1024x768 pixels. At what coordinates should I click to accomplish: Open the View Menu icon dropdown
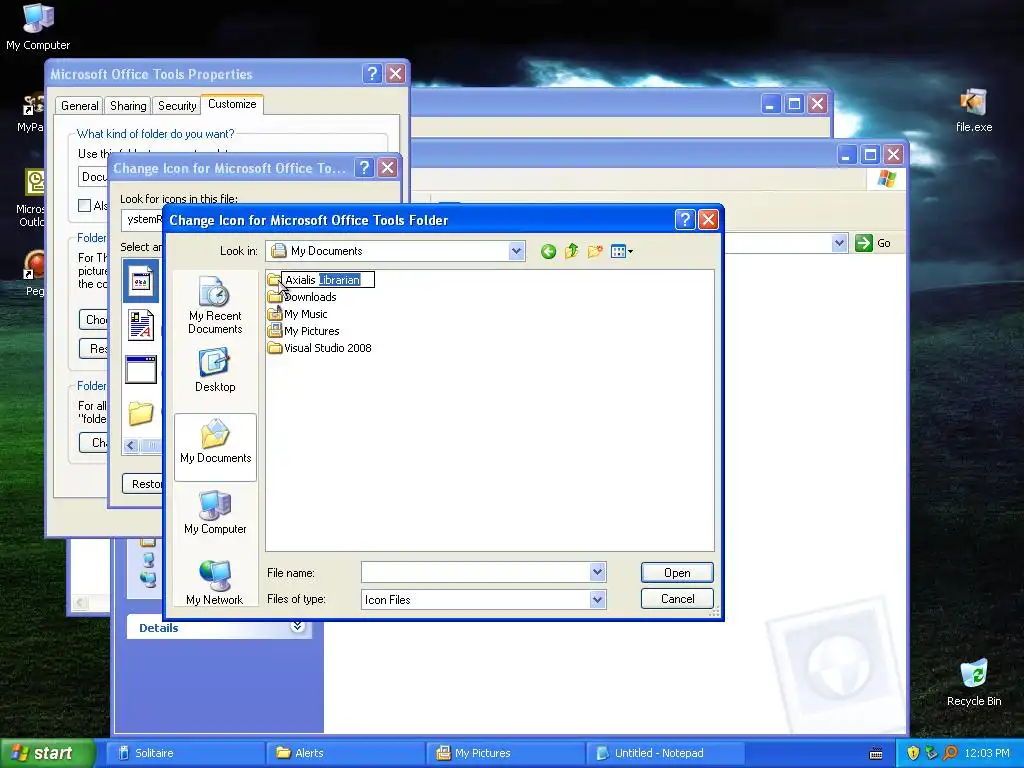click(622, 251)
